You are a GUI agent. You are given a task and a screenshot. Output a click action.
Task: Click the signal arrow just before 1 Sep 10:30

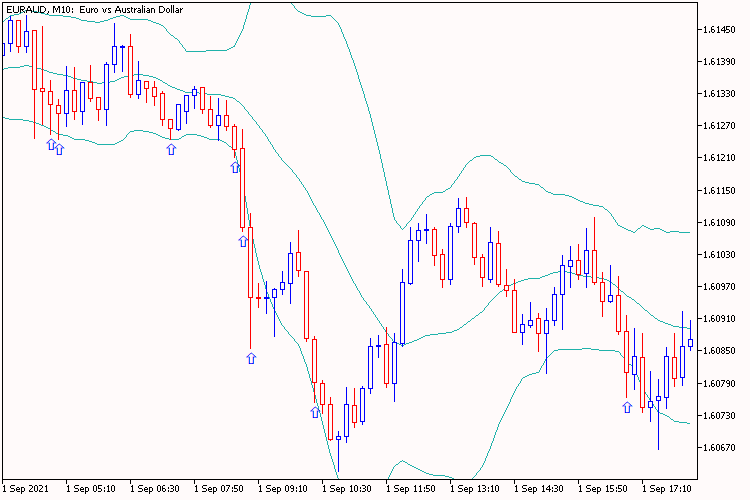click(x=315, y=412)
